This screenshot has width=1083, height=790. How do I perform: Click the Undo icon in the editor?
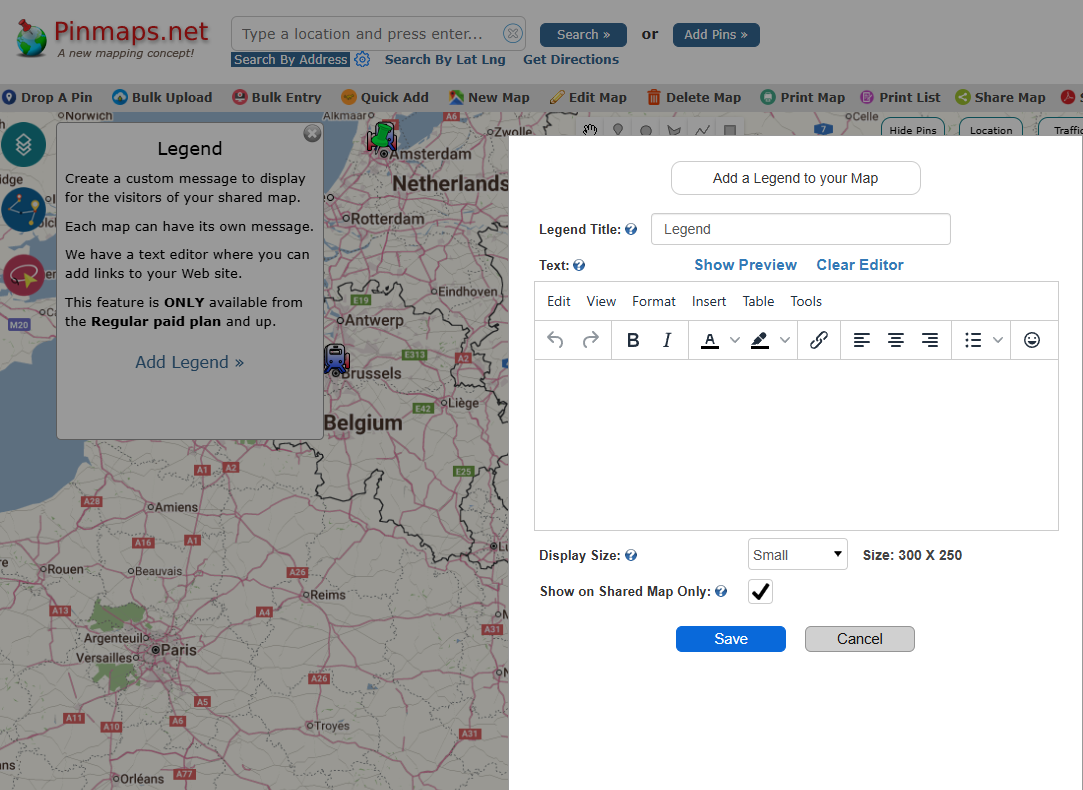[555, 340]
